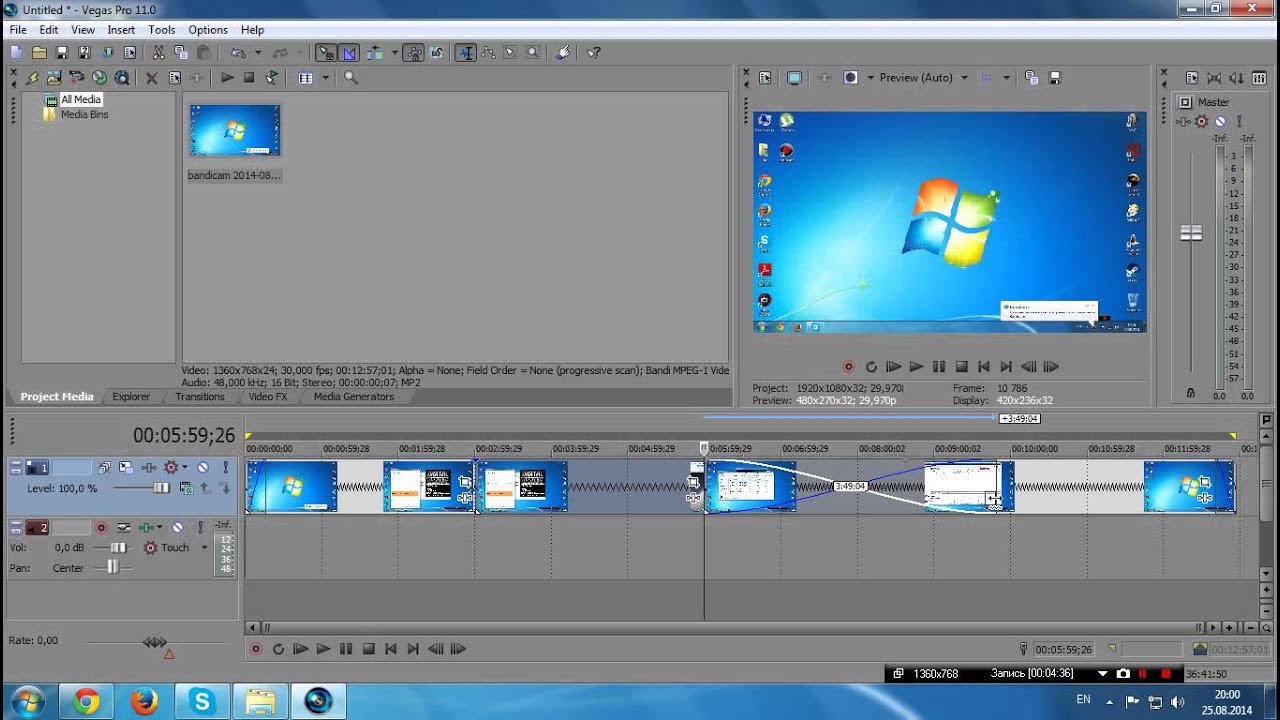This screenshot has height=720, width=1280.
Task: Enable the Normal Edit tool
Action: point(465,53)
